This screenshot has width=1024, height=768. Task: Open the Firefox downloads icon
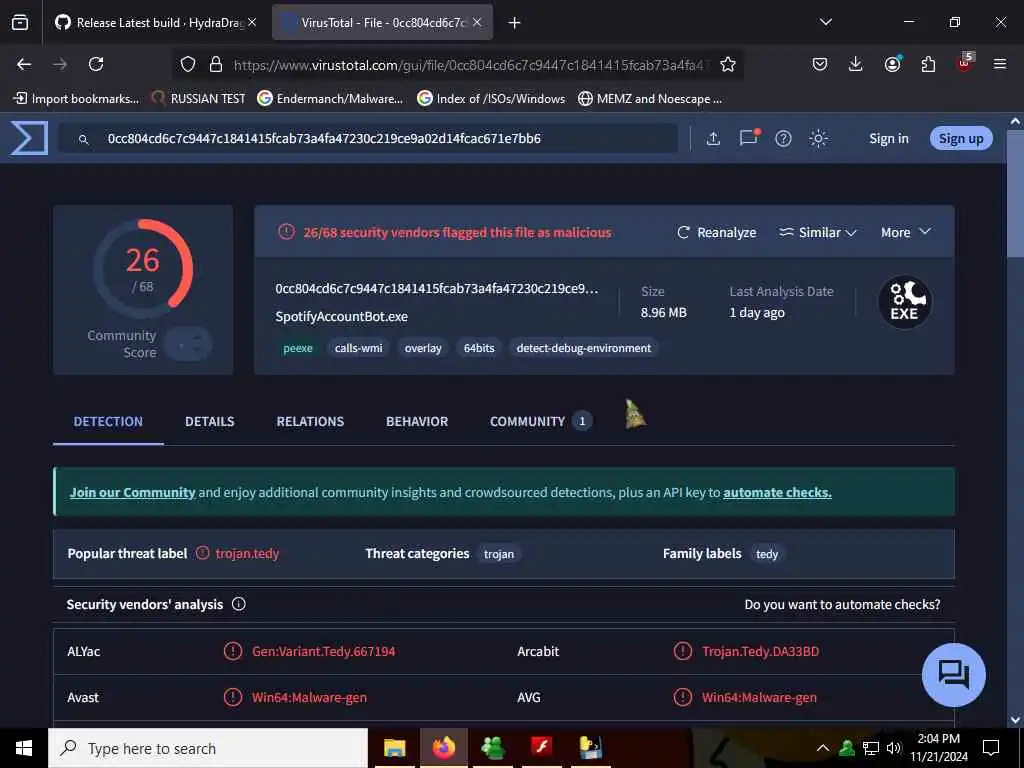pyautogui.click(x=856, y=64)
